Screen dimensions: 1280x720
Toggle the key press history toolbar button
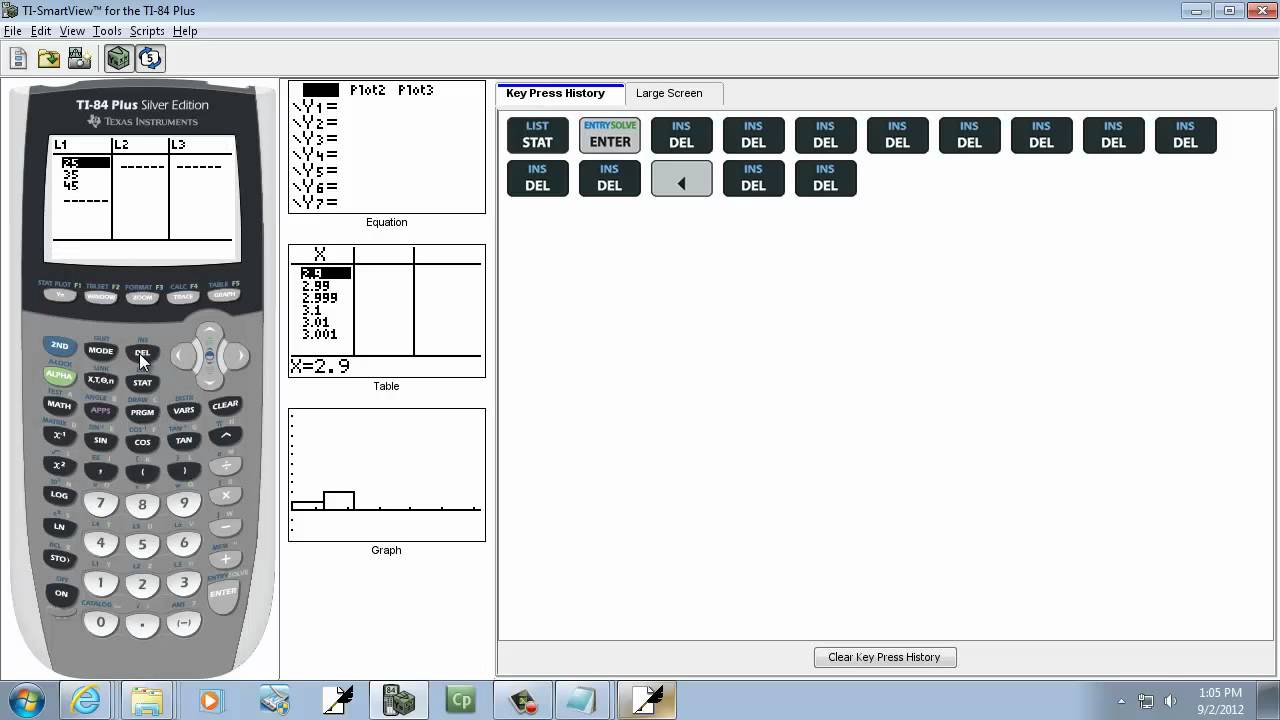coord(150,59)
